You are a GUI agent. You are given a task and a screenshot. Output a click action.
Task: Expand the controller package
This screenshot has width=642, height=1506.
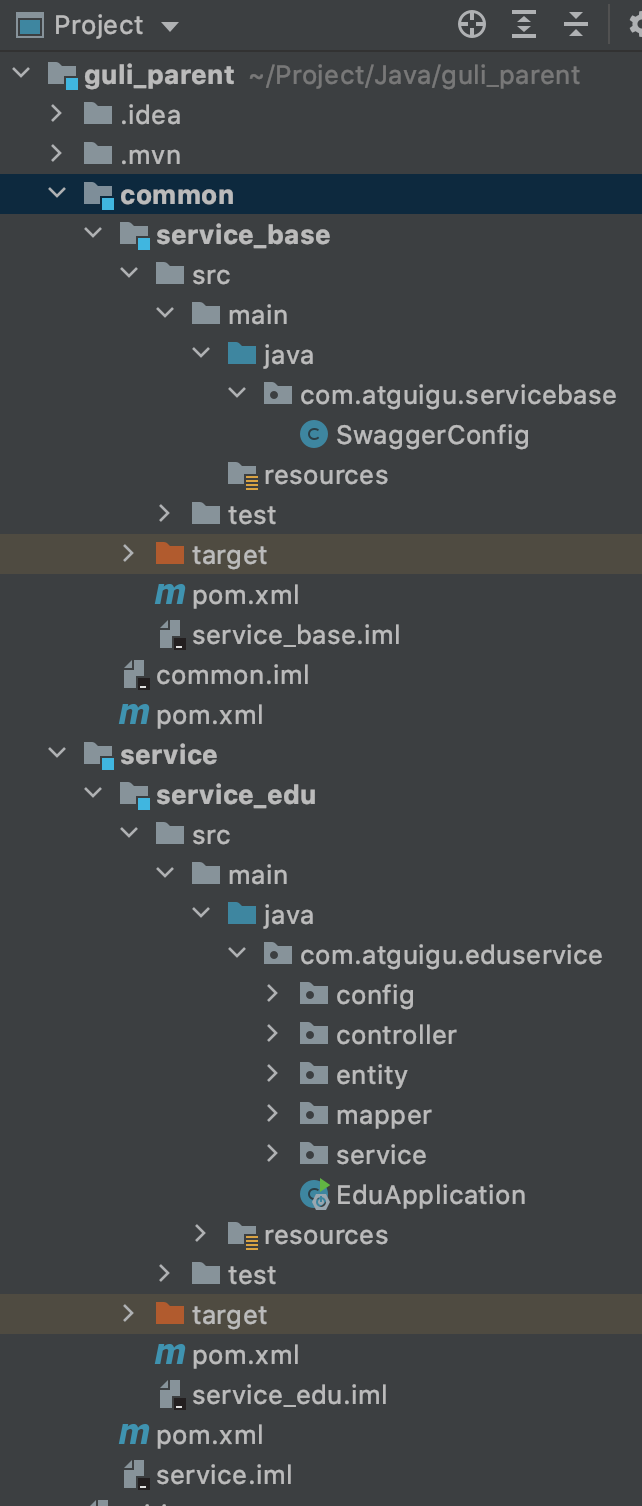tap(272, 1034)
